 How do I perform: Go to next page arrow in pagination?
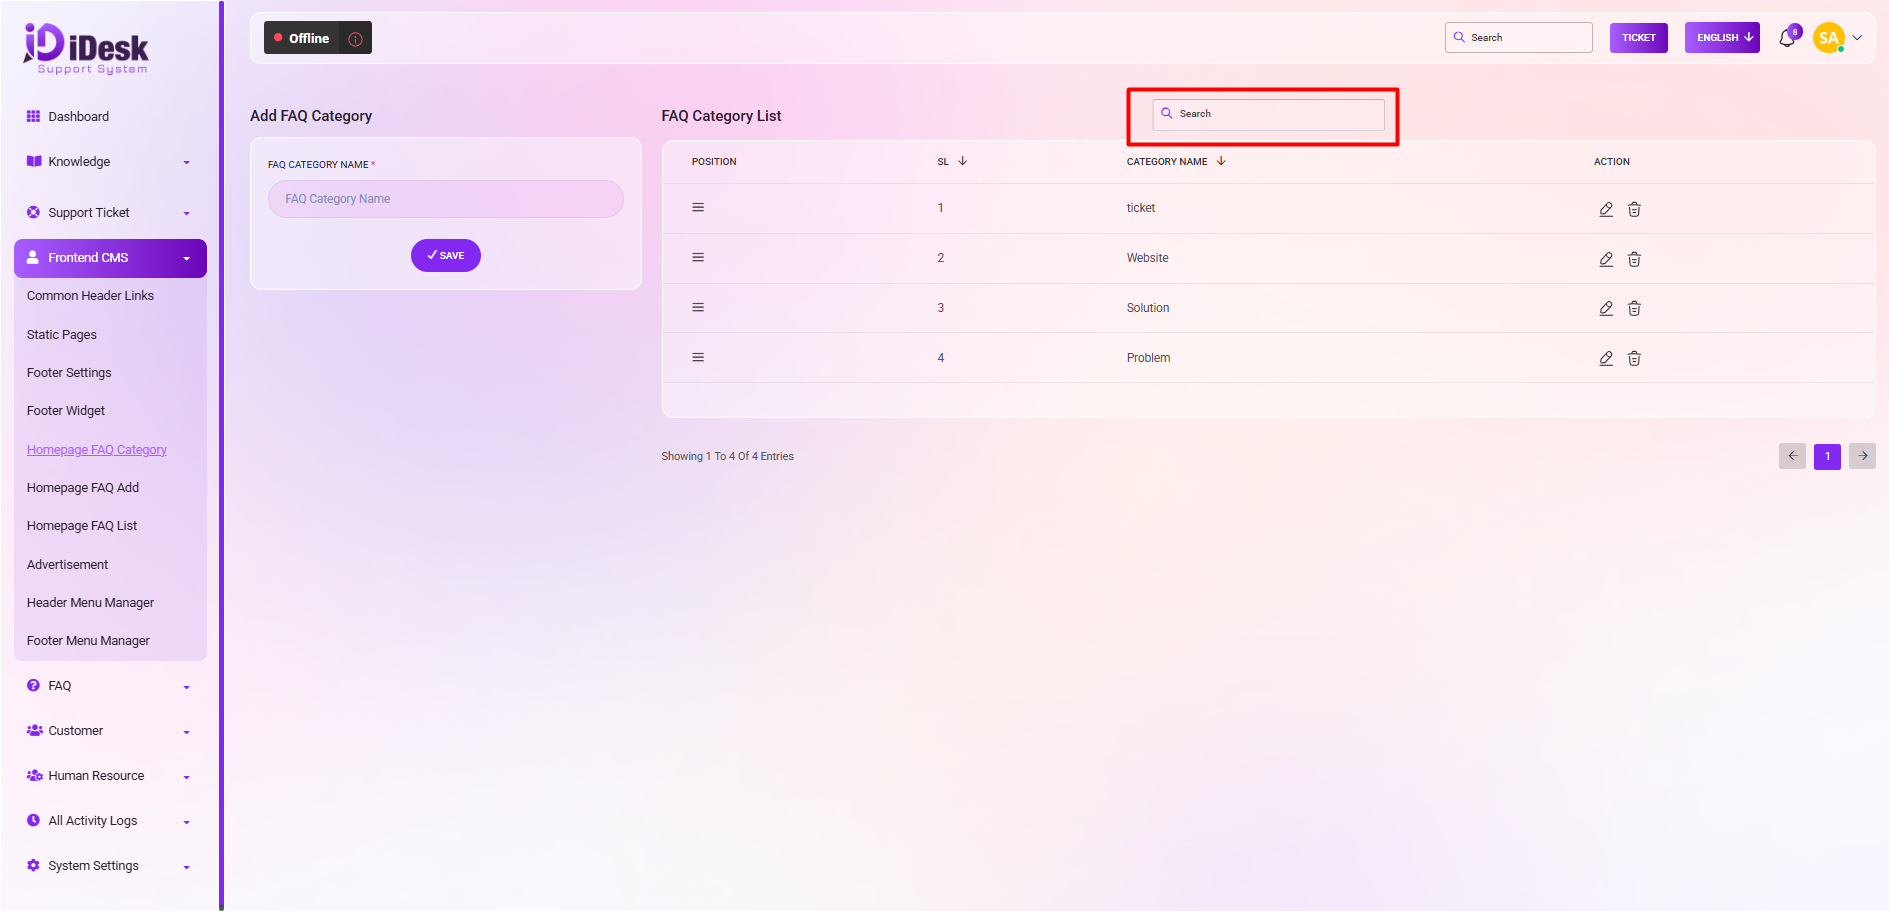tap(1862, 456)
